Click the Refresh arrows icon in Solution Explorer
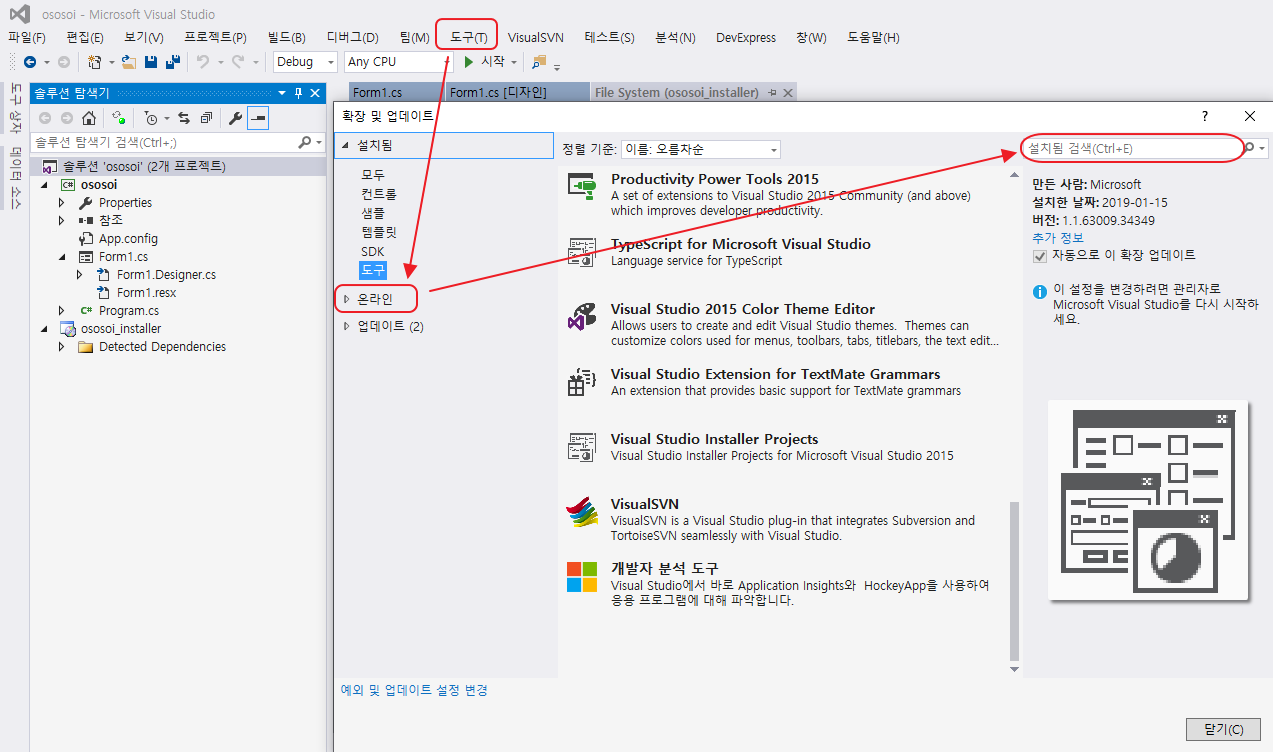The image size is (1273, 752). (x=184, y=118)
